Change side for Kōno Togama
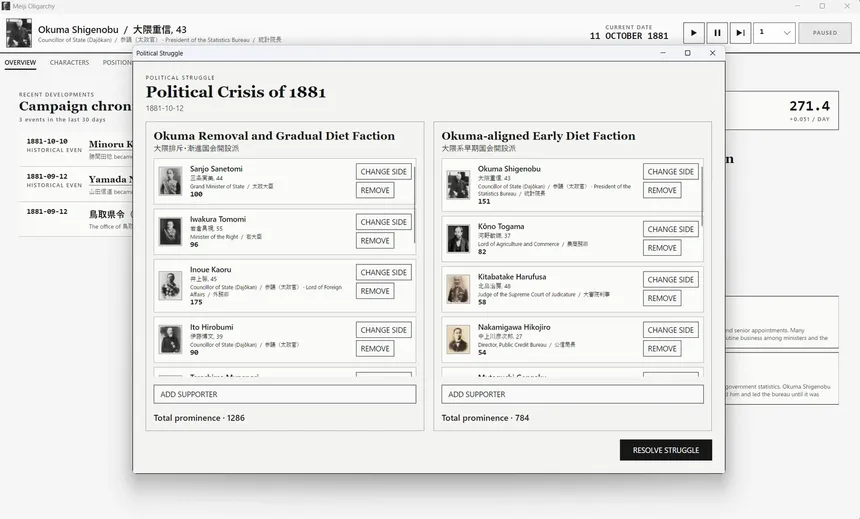This screenshot has height=519, width=860. click(x=671, y=229)
